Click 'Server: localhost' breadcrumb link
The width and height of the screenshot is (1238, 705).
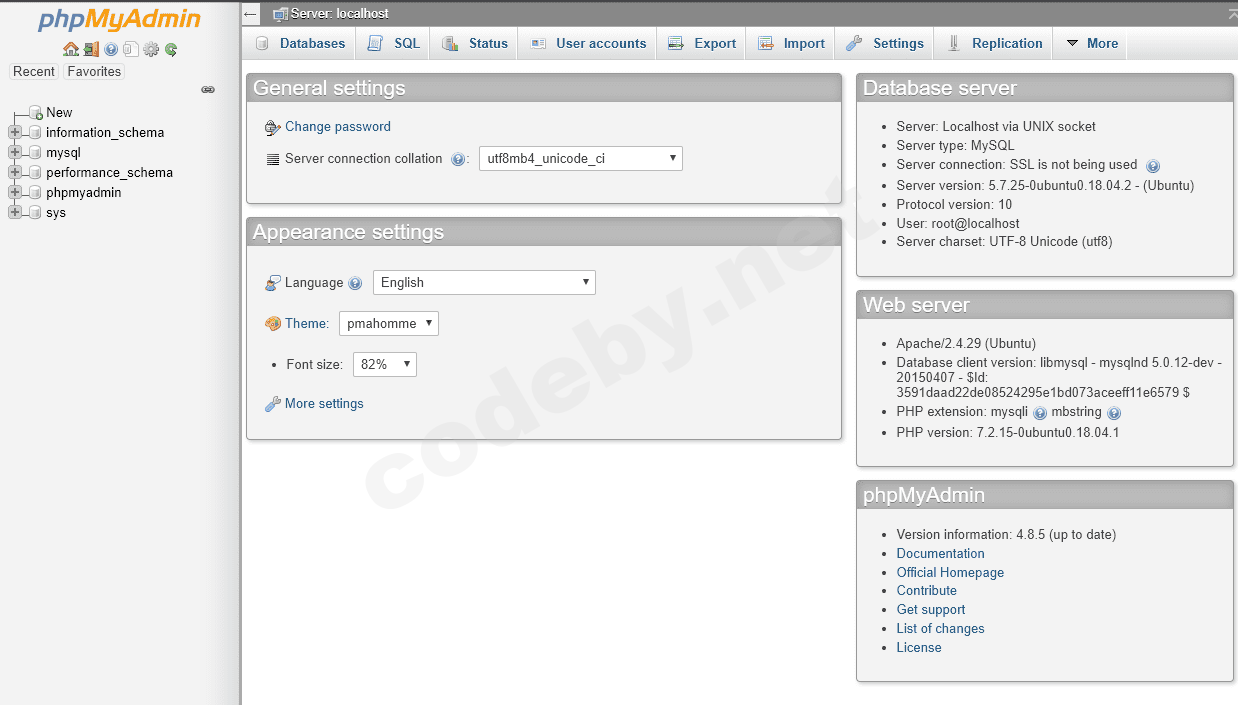pos(340,14)
